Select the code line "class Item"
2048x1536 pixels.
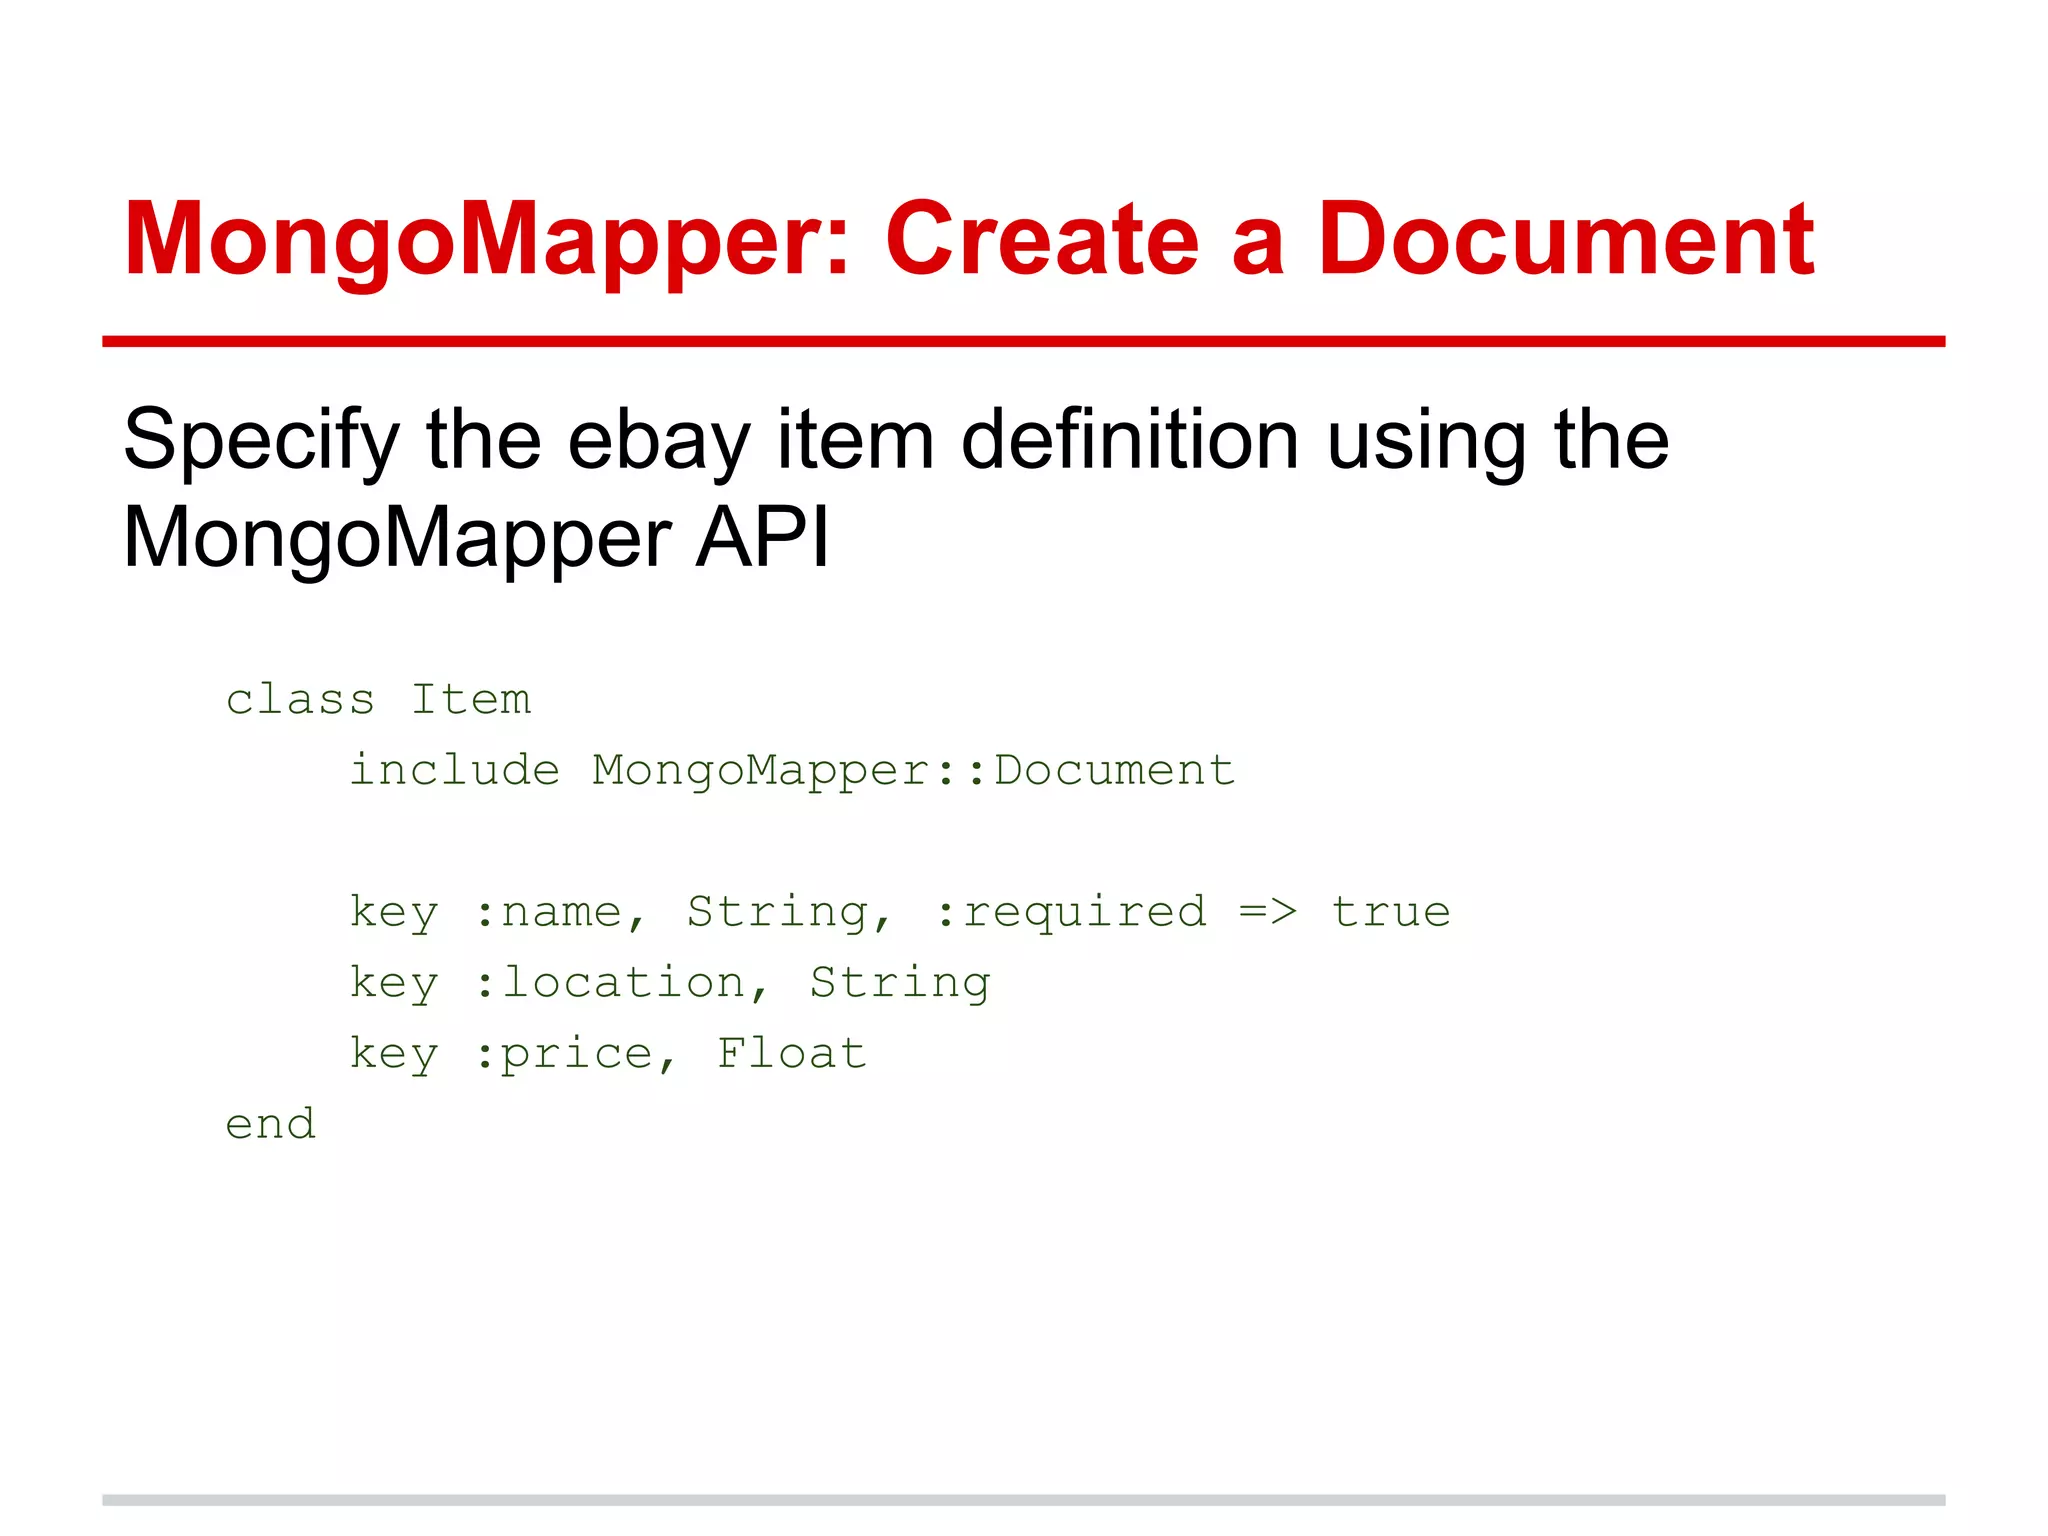pyautogui.click(x=378, y=699)
